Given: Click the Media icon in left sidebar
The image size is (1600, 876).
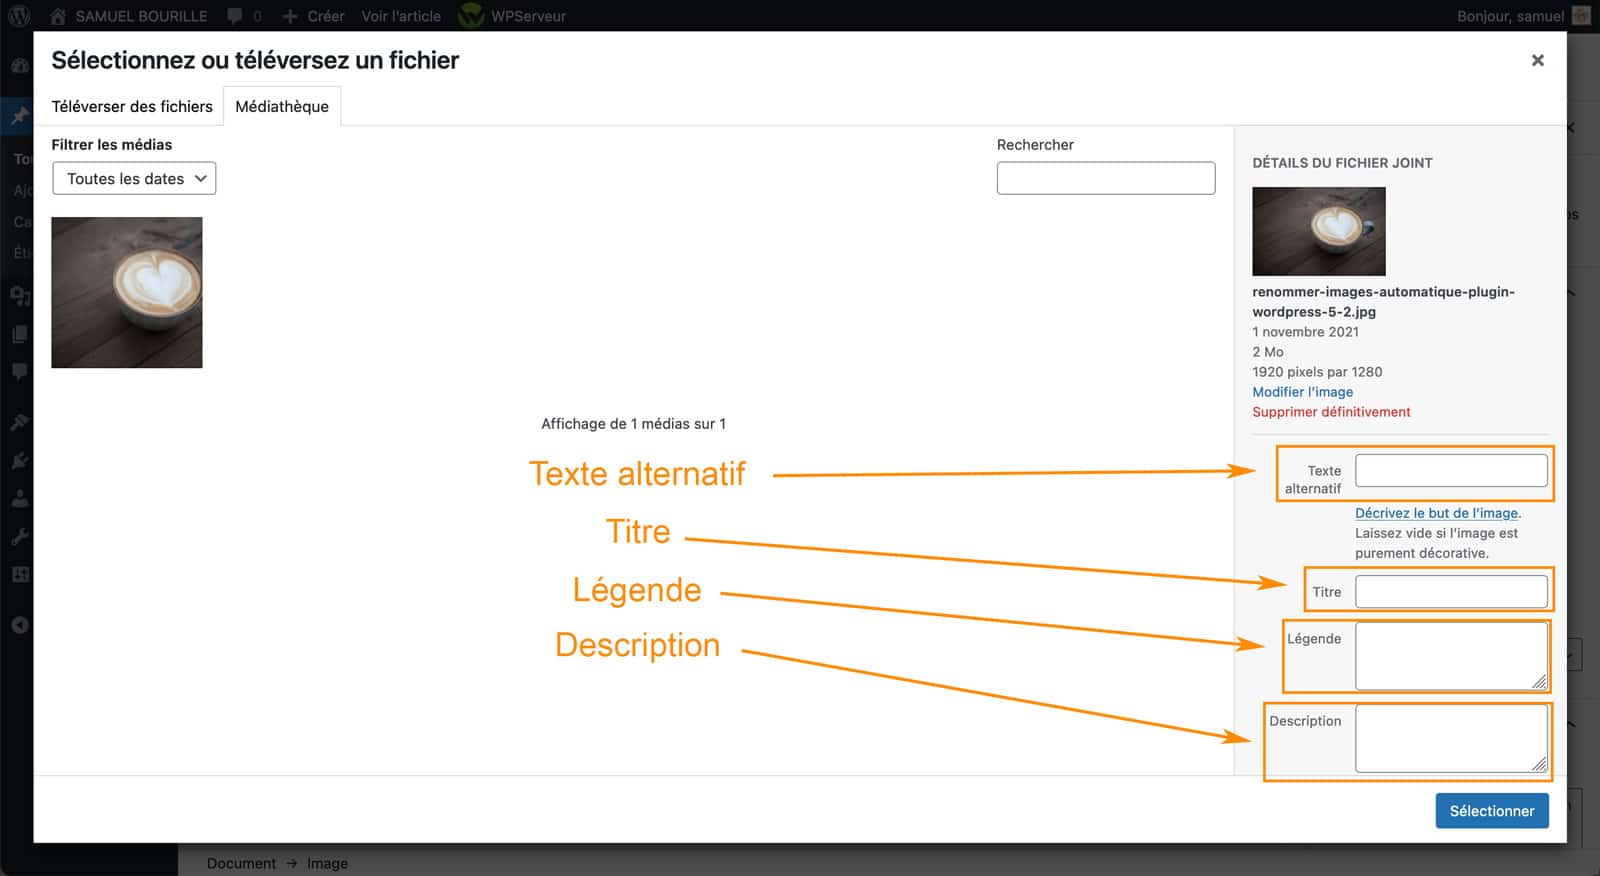Looking at the screenshot, I should pyautogui.click(x=19, y=295).
